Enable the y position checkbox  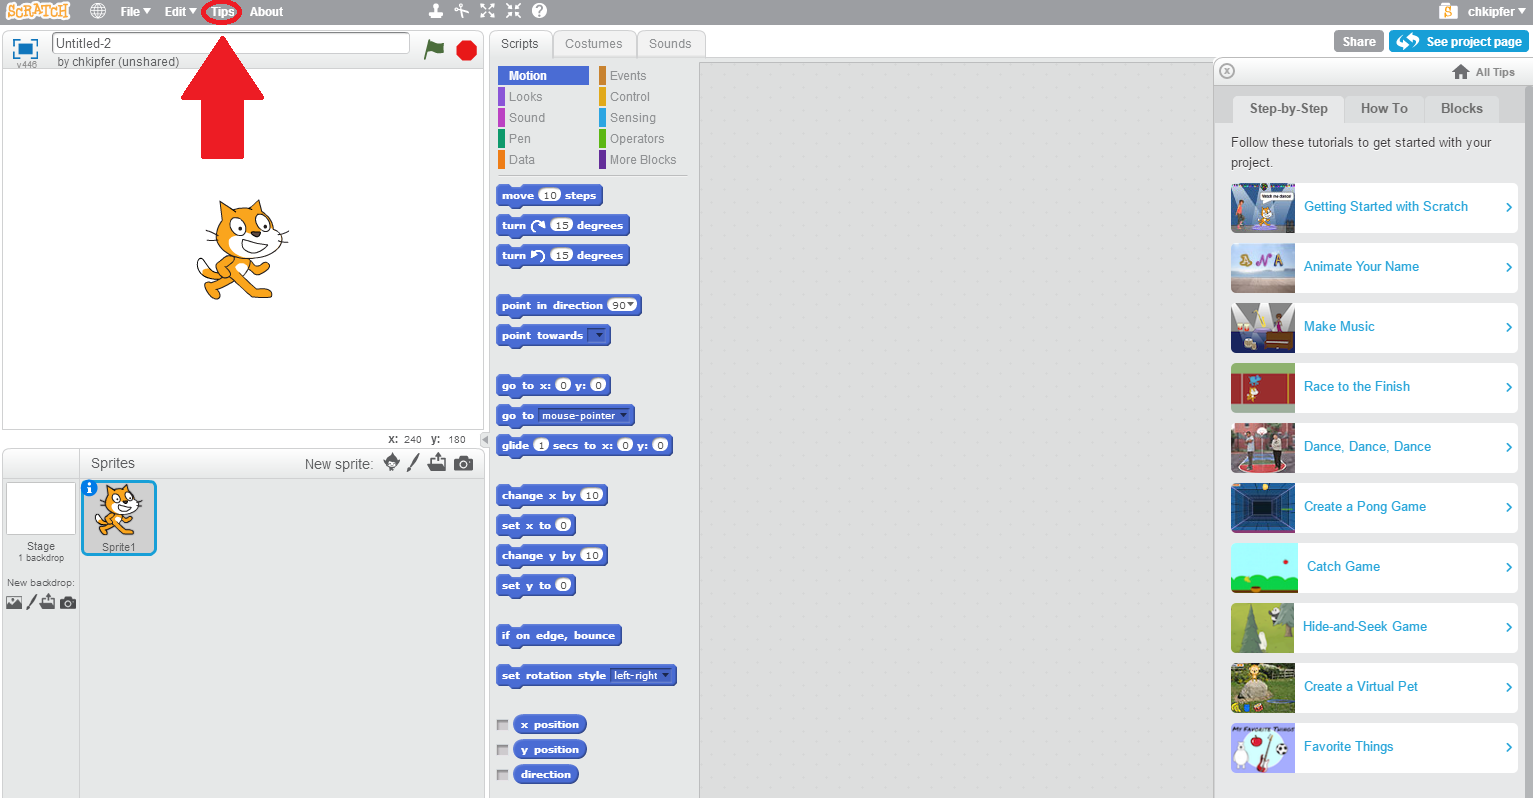click(x=502, y=750)
